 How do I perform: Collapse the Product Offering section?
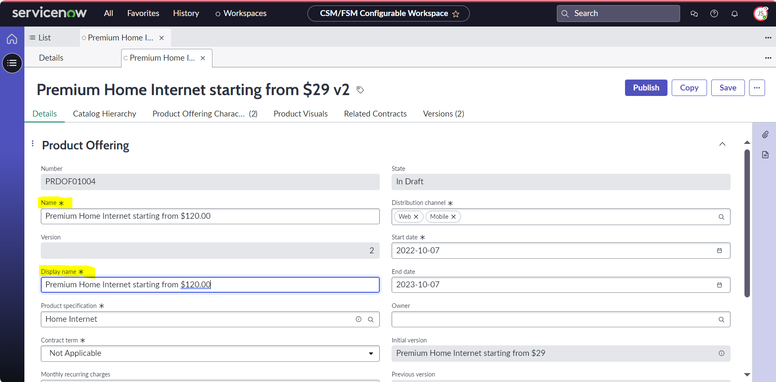click(722, 144)
